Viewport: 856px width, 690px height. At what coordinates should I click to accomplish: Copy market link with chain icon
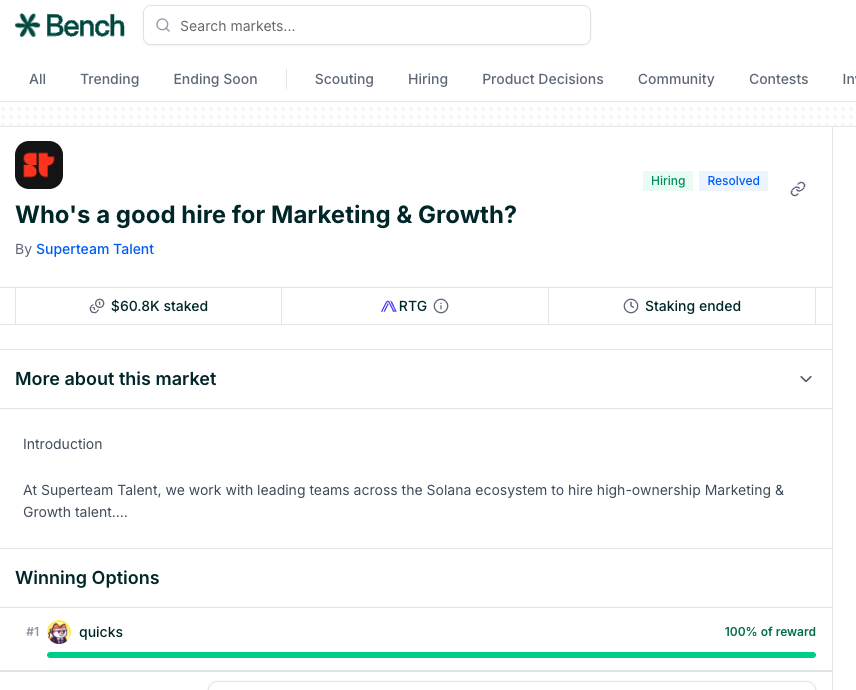[x=798, y=189]
